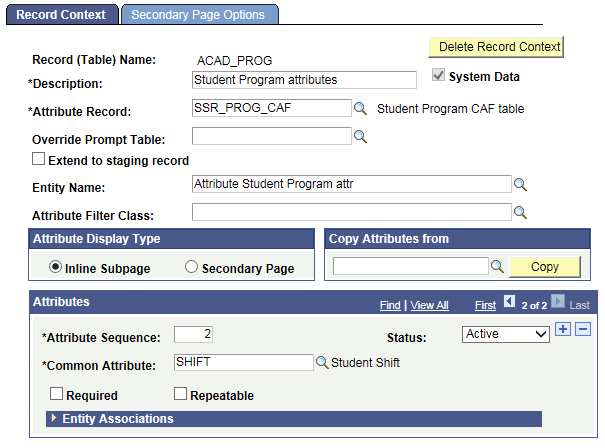
Task: Open lookup for Copy Attributes from field
Action: click(497, 267)
